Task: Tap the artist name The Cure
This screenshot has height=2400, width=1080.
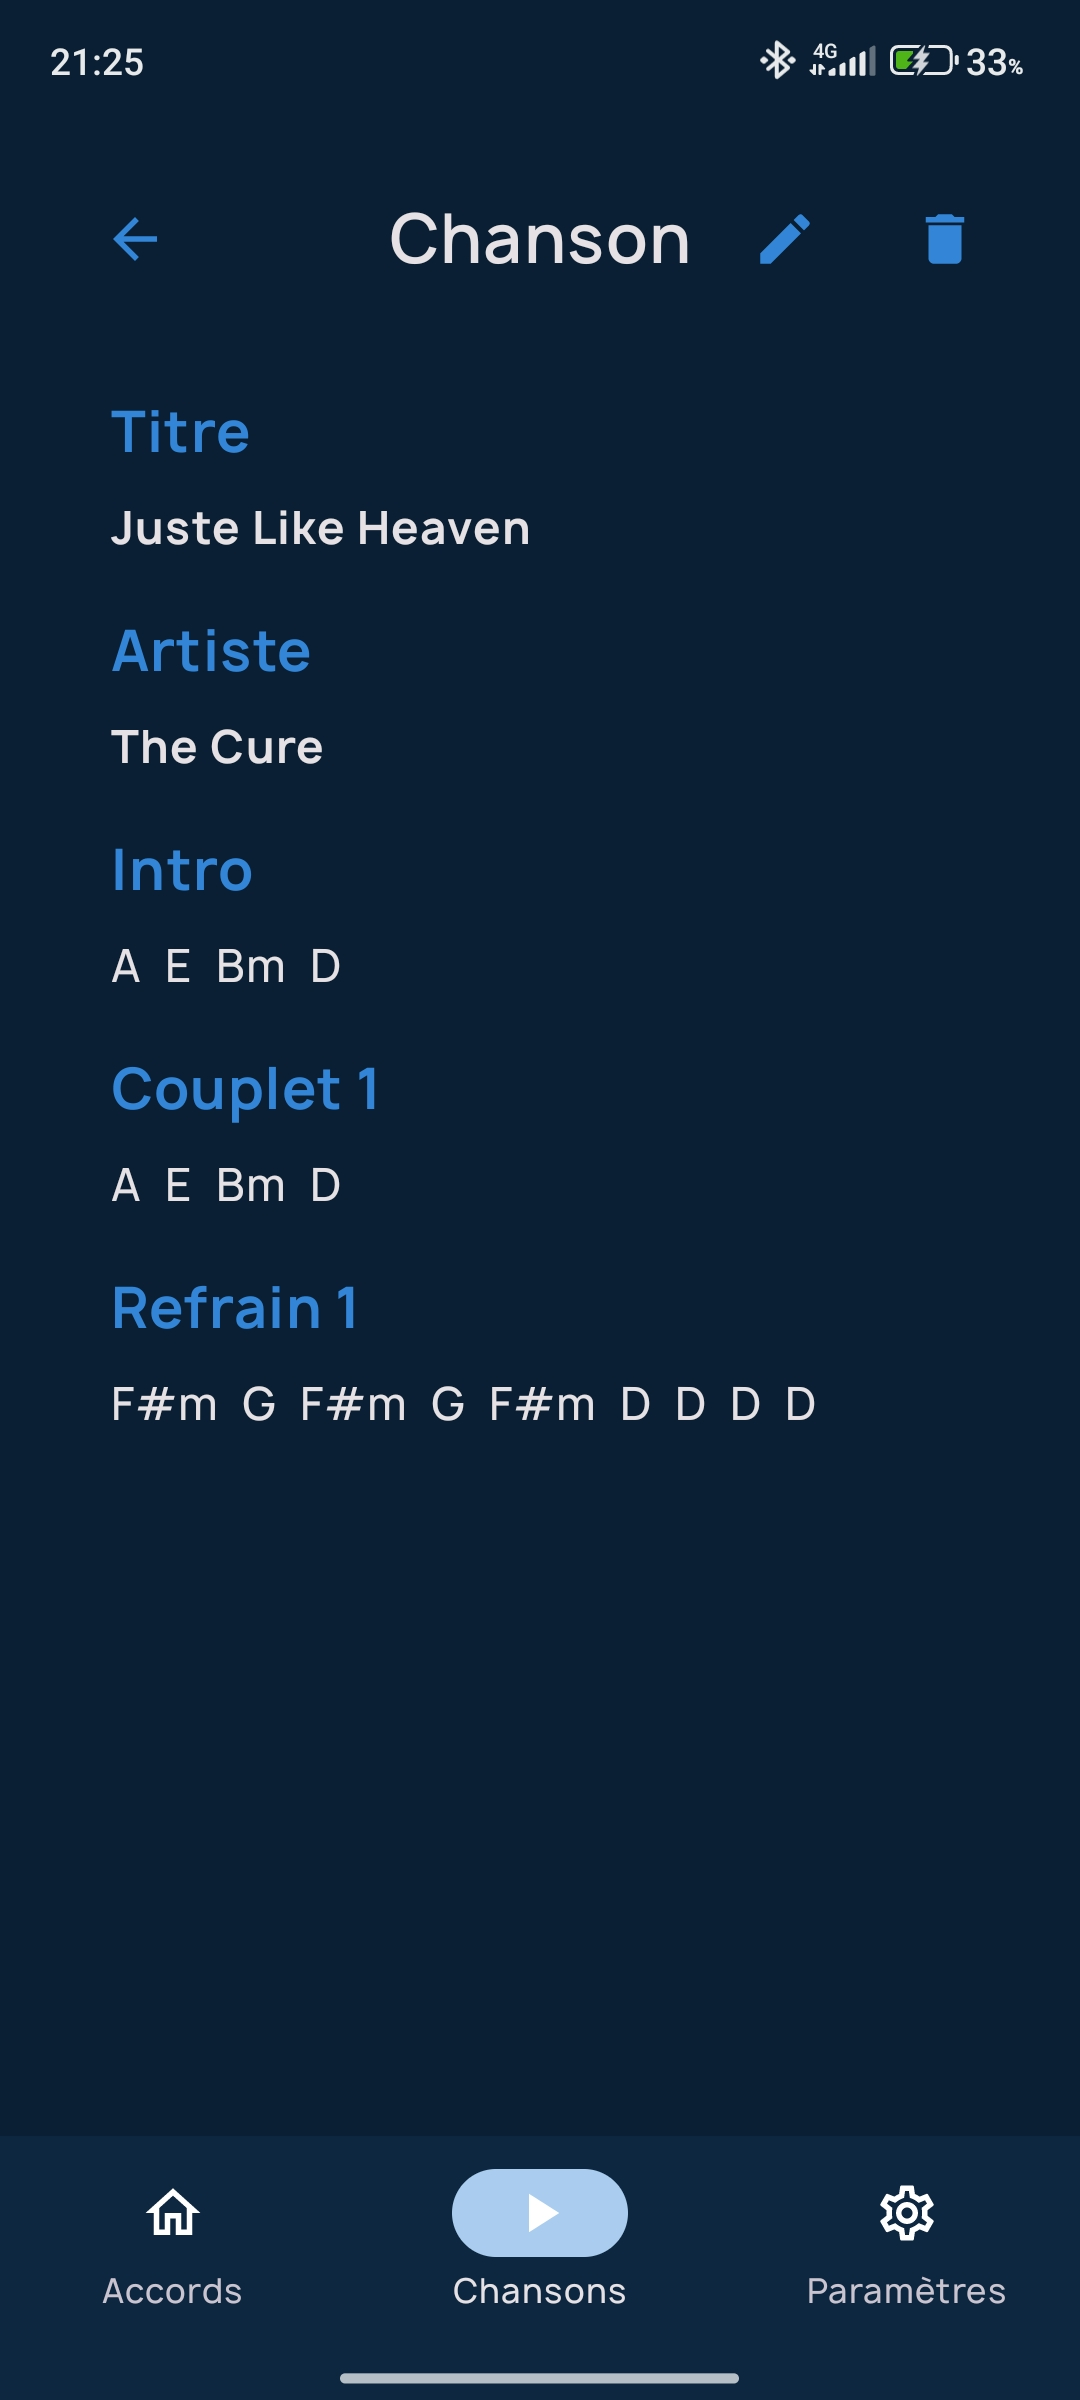Action: [x=217, y=747]
